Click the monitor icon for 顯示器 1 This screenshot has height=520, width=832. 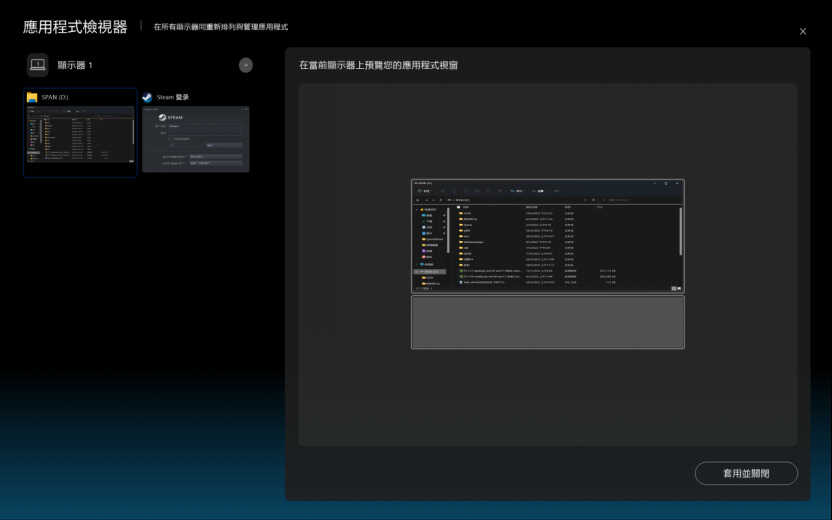37,65
